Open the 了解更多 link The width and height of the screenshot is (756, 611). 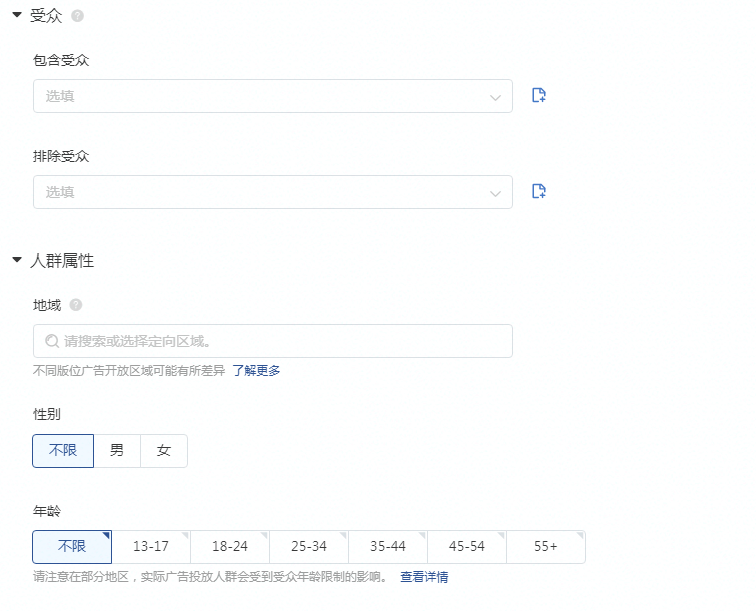pyautogui.click(x=257, y=370)
